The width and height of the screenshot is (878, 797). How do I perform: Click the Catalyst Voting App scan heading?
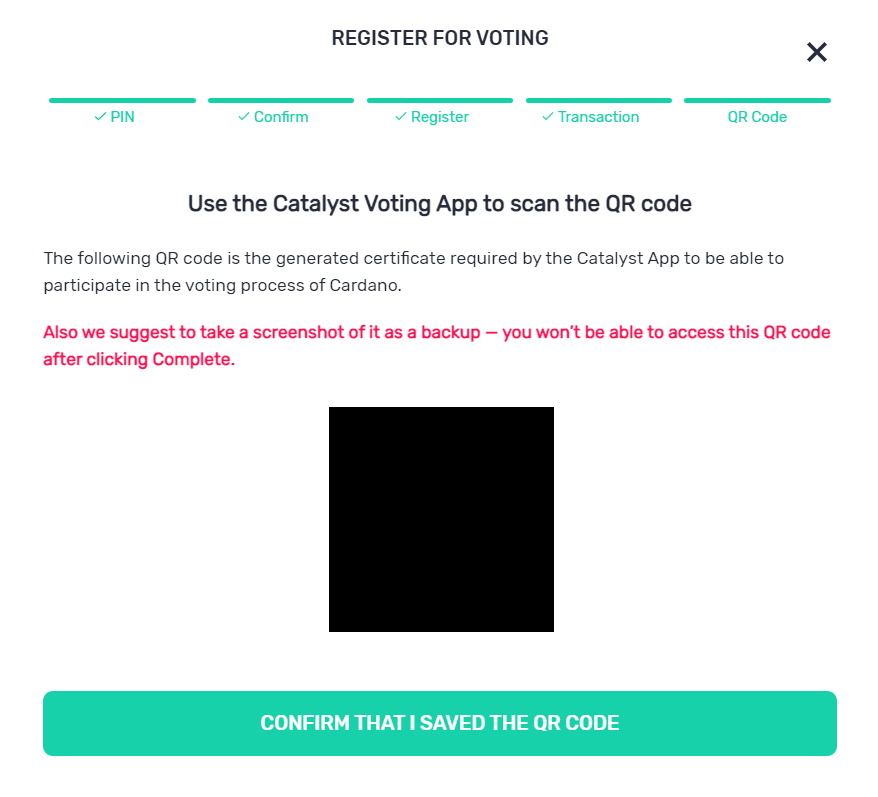[x=440, y=204]
